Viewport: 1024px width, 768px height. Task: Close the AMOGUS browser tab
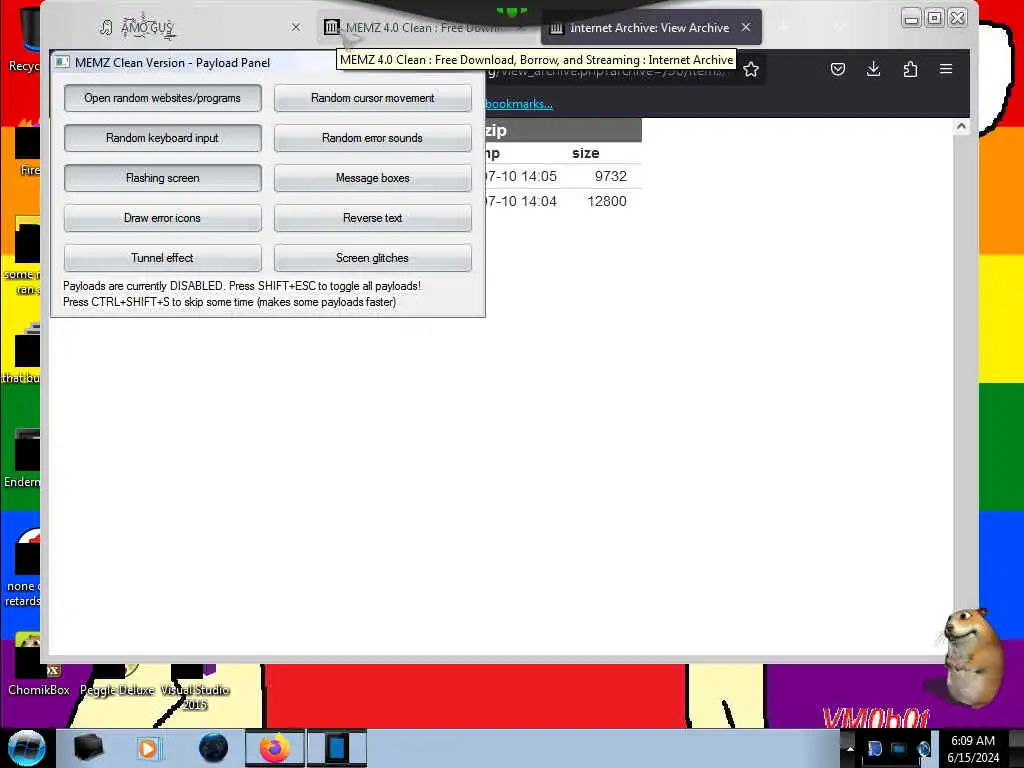[296, 27]
